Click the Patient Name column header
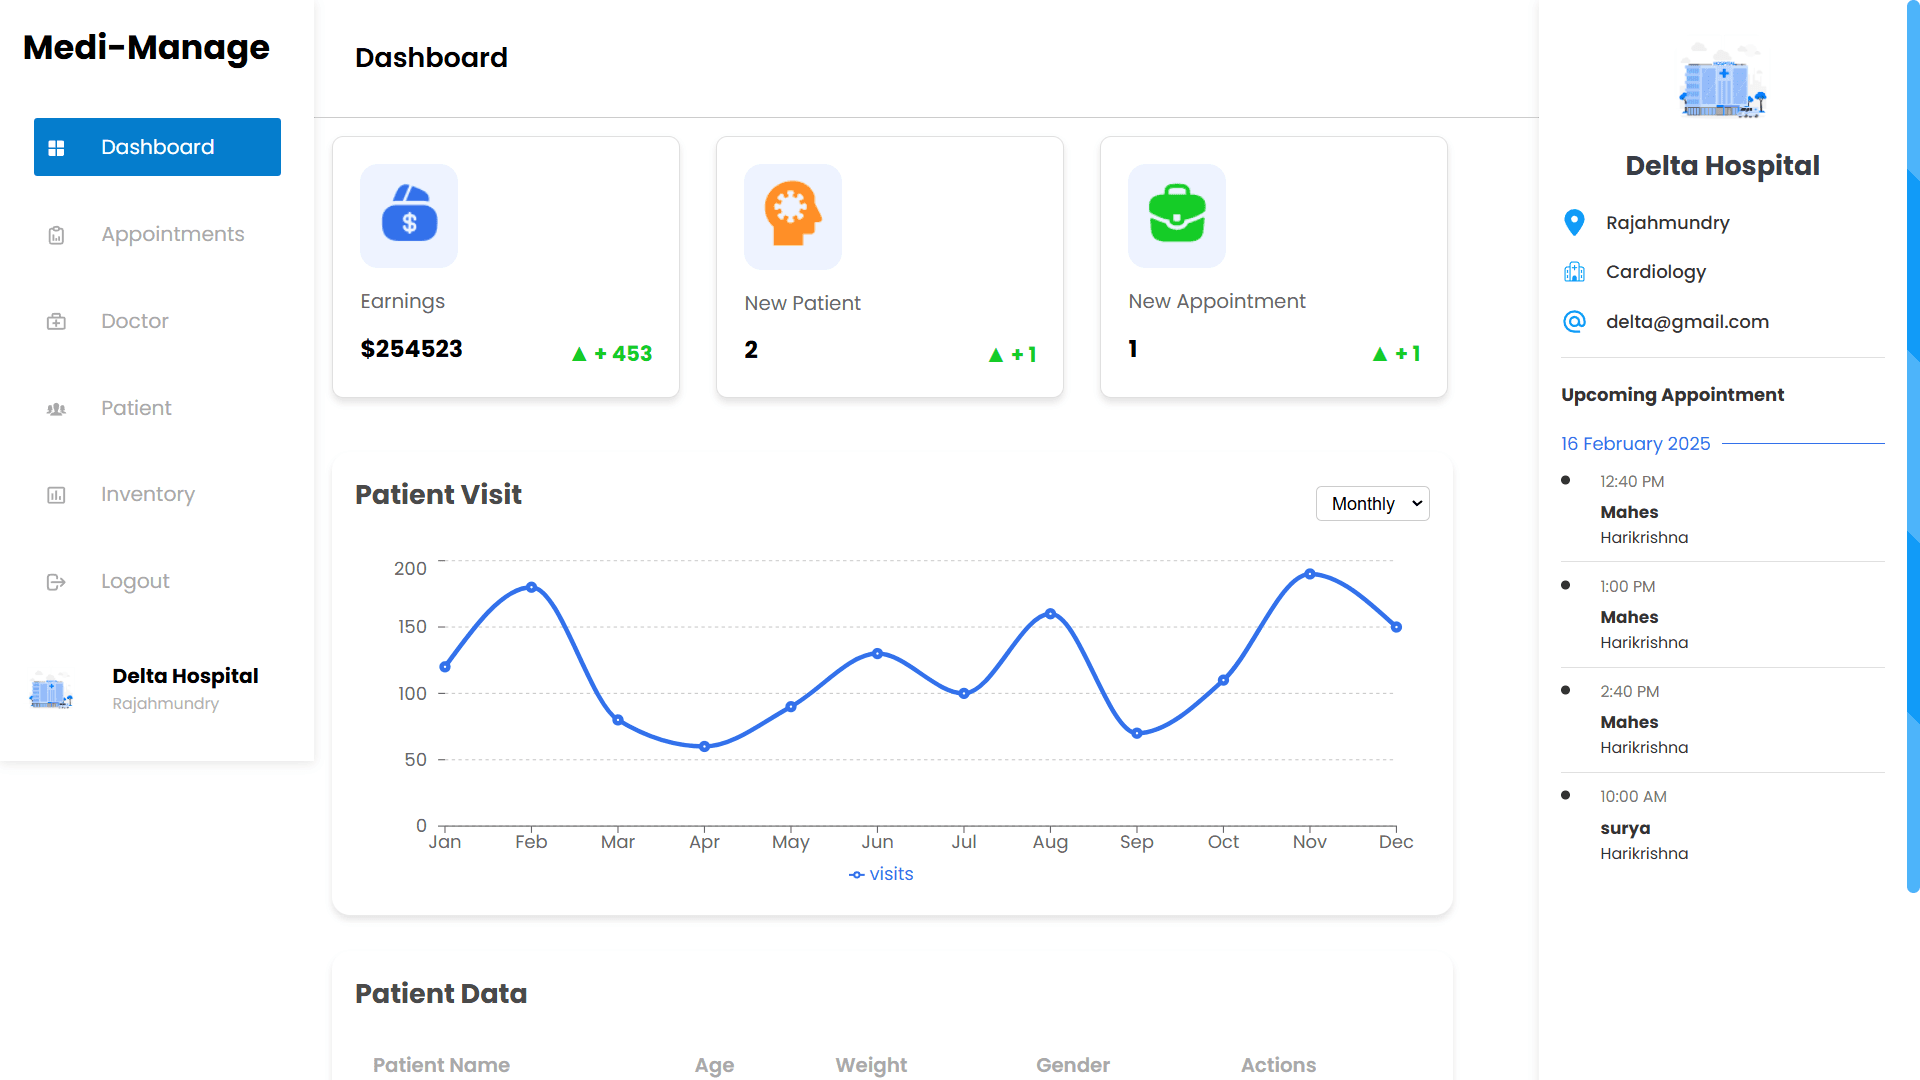Viewport: 1920px width, 1080px height. (441, 1065)
